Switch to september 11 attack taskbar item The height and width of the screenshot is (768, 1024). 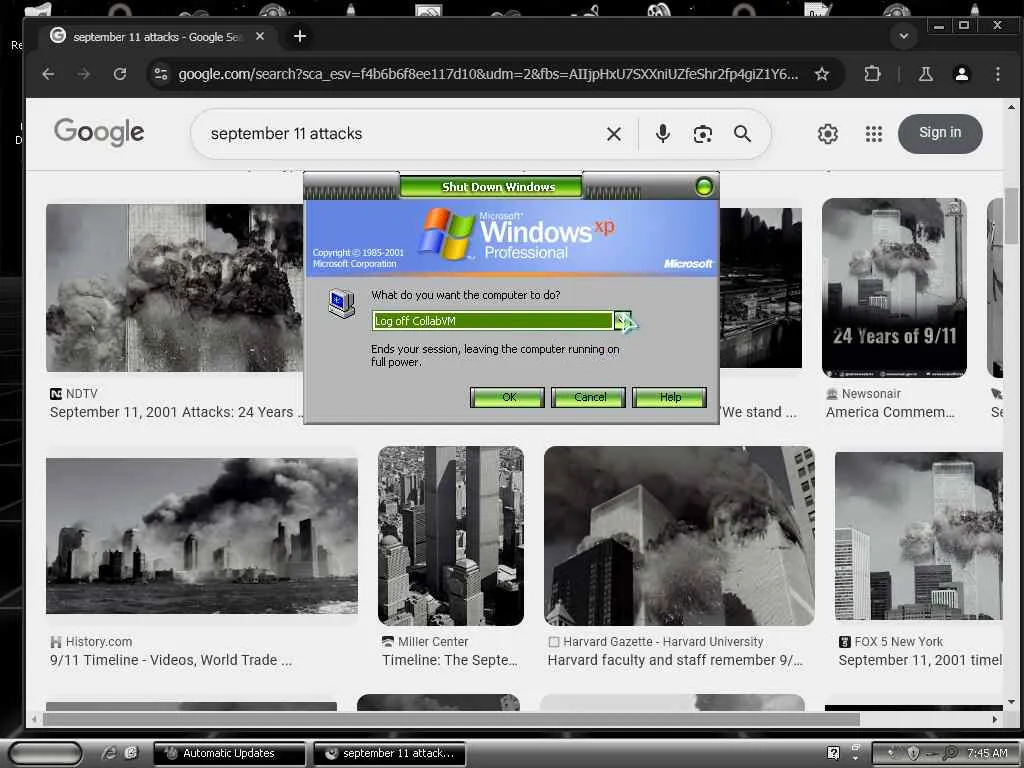390,753
